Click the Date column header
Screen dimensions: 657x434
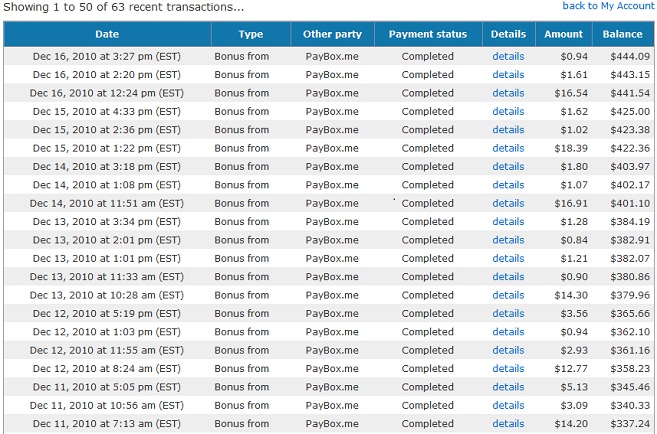point(107,34)
